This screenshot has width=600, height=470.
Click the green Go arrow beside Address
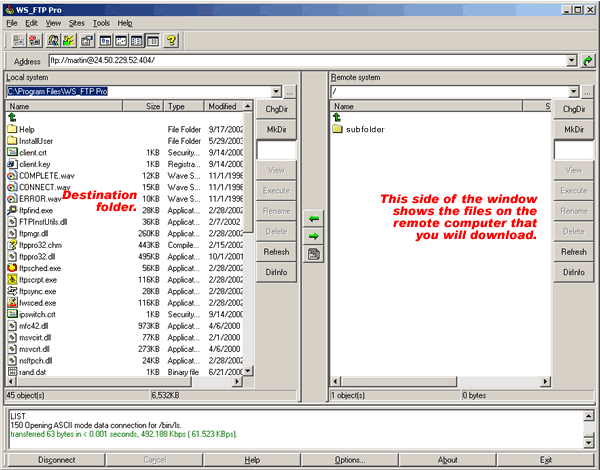(587, 60)
